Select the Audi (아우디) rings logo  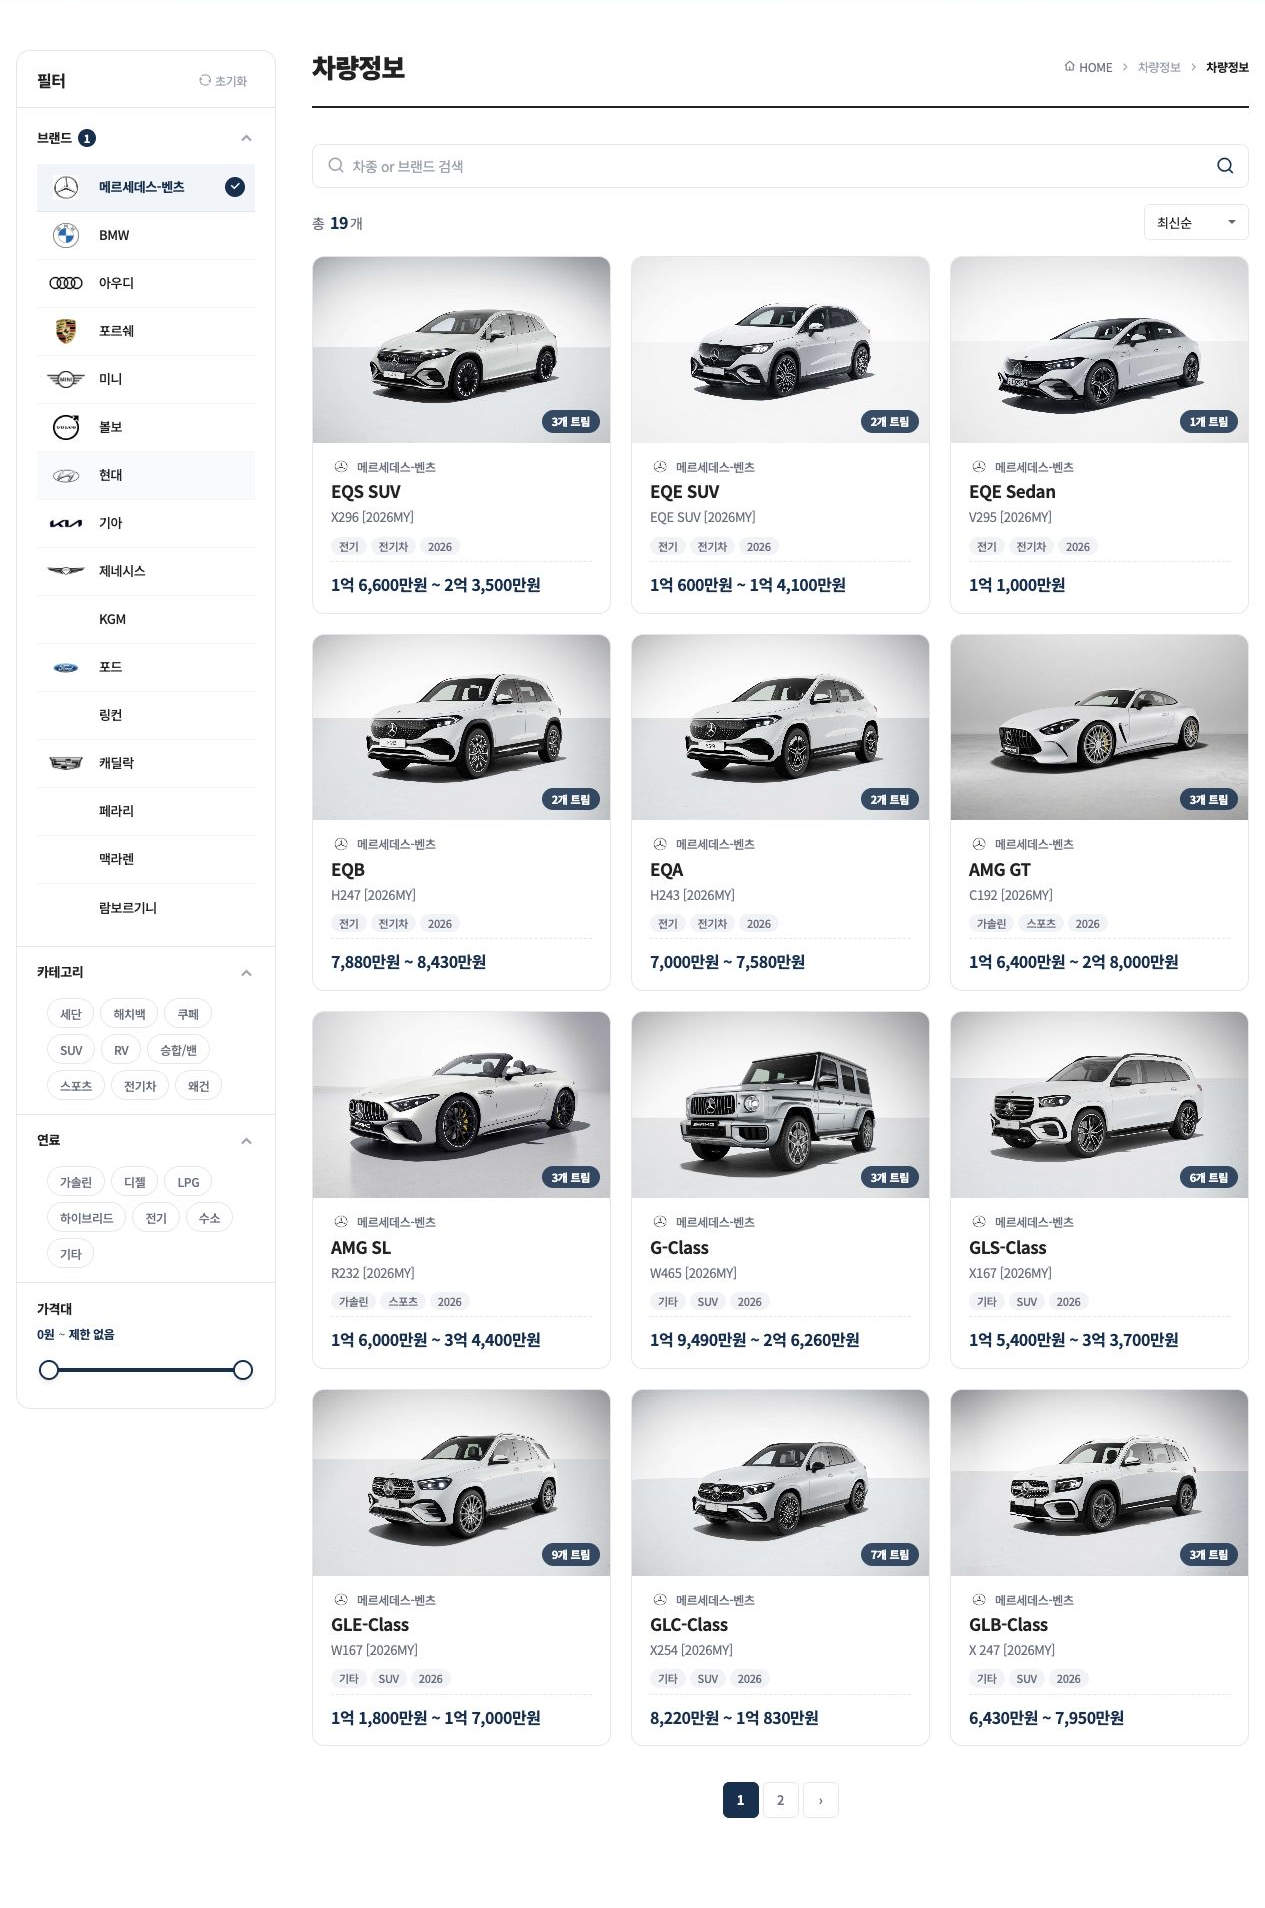coord(66,283)
